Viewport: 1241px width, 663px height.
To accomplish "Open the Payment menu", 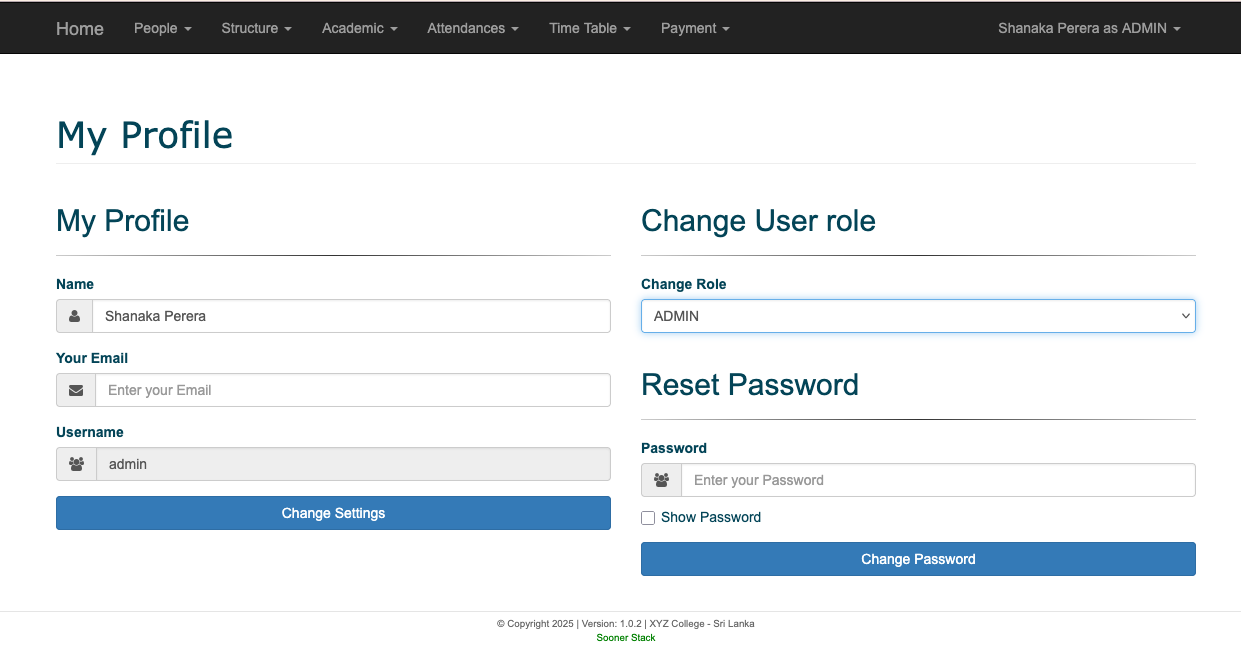I will (x=695, y=28).
